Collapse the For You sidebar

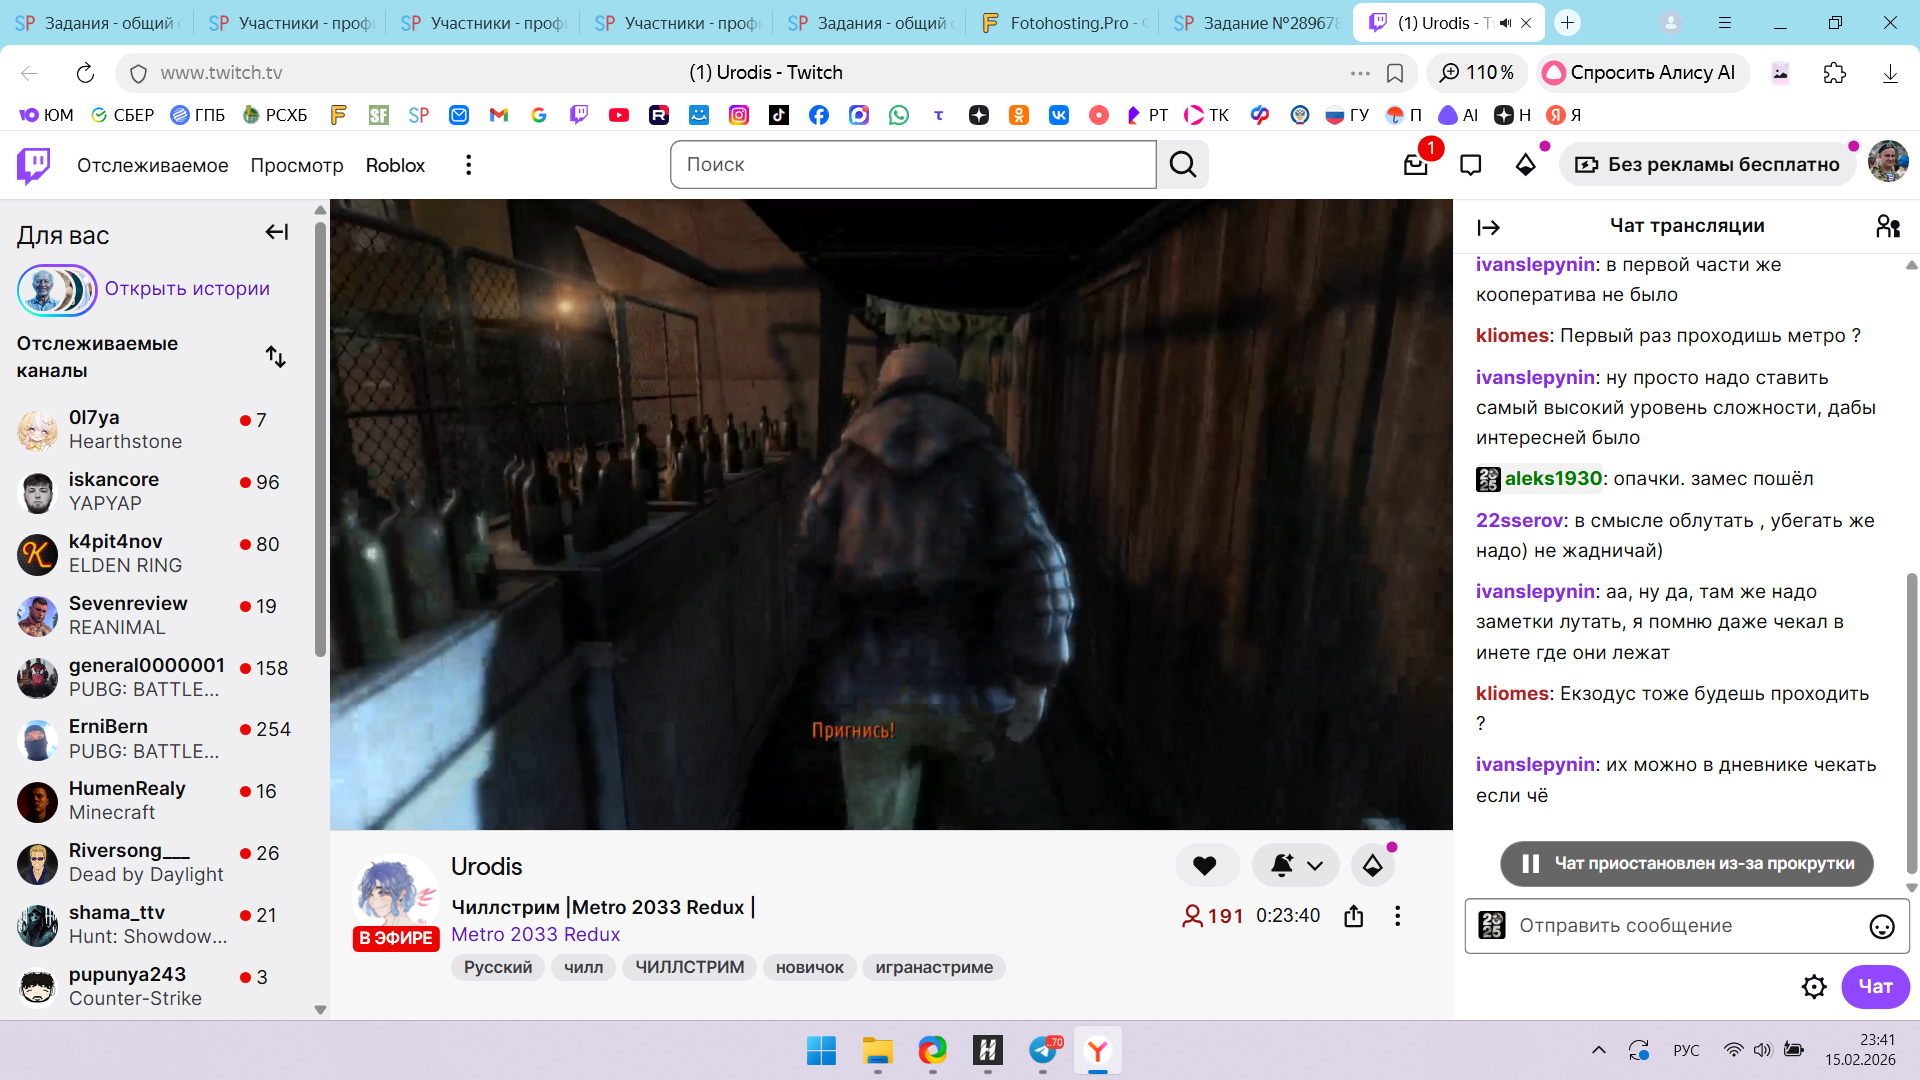tap(276, 233)
